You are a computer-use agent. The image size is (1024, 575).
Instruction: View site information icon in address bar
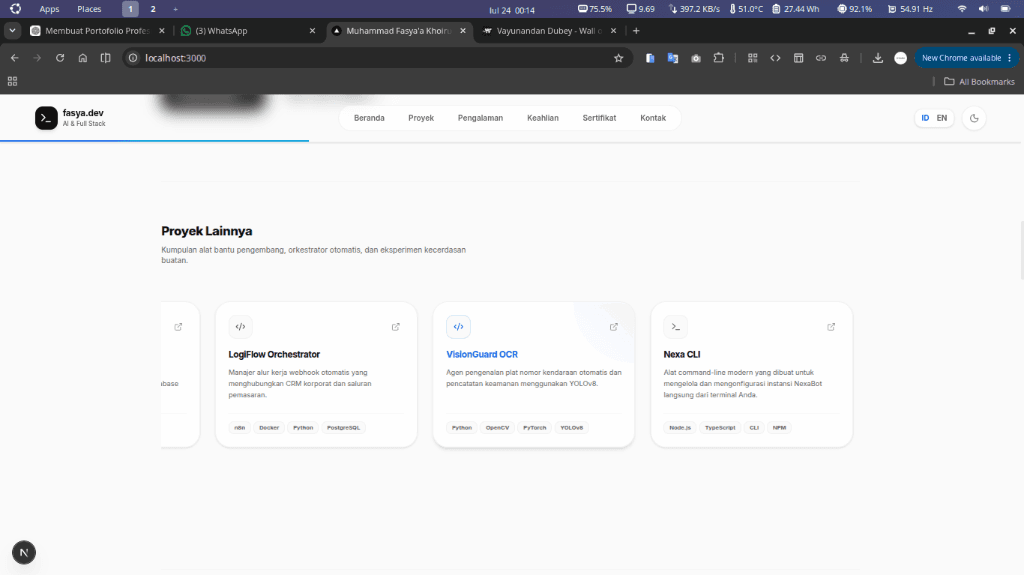pyautogui.click(x=133, y=58)
